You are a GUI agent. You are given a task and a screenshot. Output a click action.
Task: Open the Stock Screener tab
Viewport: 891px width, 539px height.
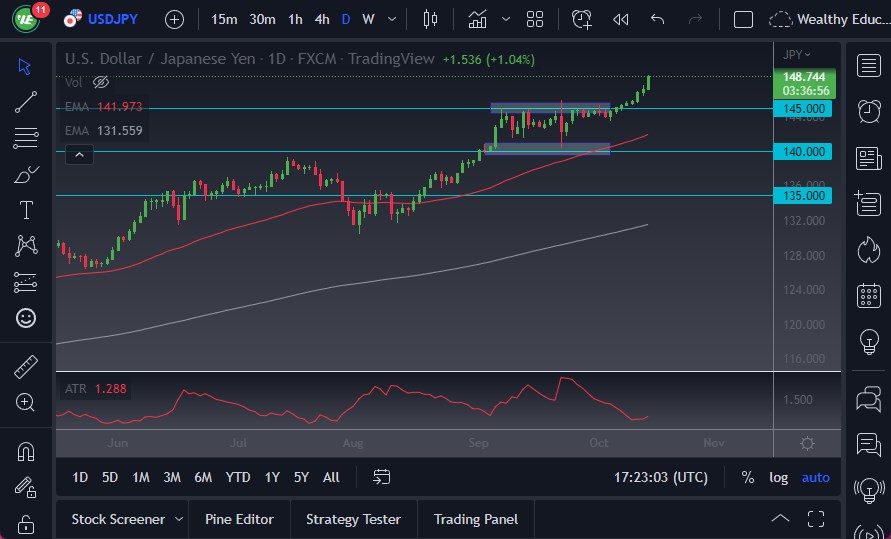[x=118, y=520]
